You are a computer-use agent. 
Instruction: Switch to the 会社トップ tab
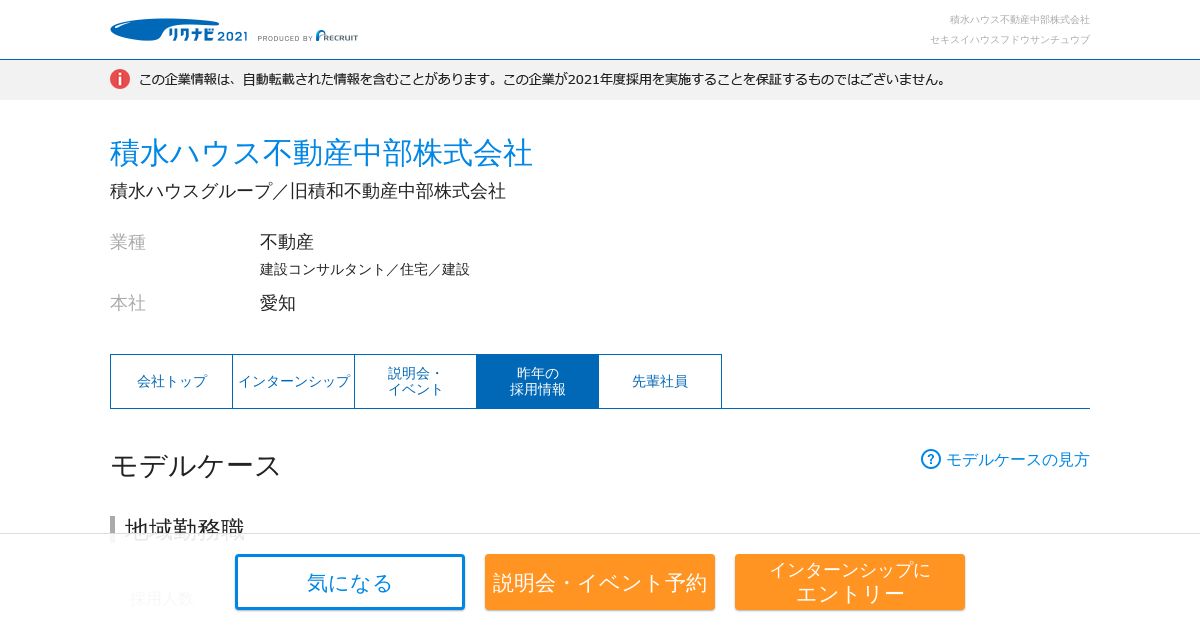pos(172,381)
